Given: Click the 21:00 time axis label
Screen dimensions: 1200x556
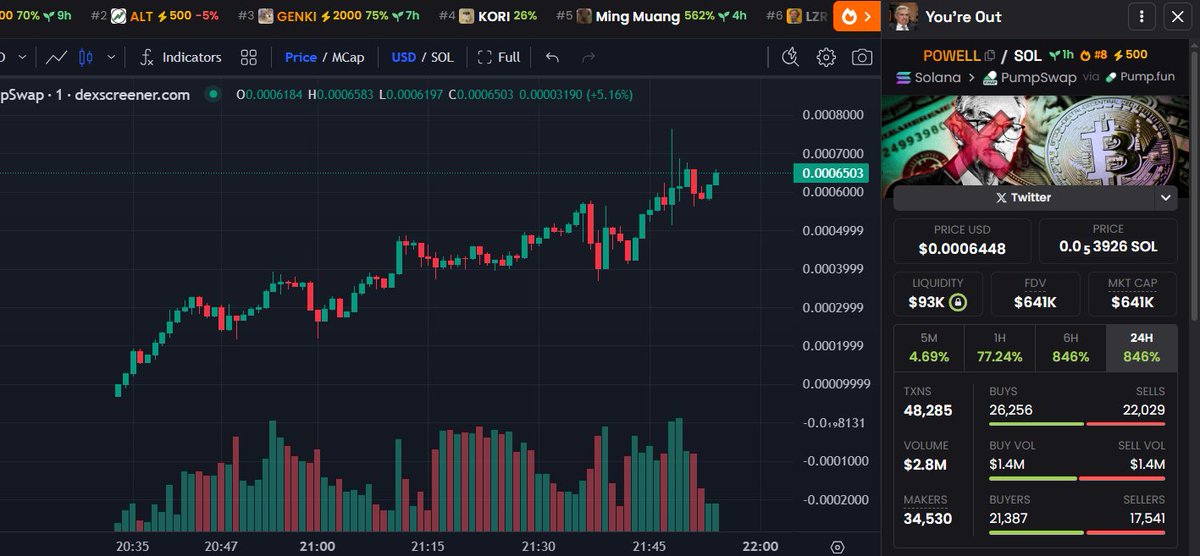Looking at the screenshot, I should pos(317,547).
